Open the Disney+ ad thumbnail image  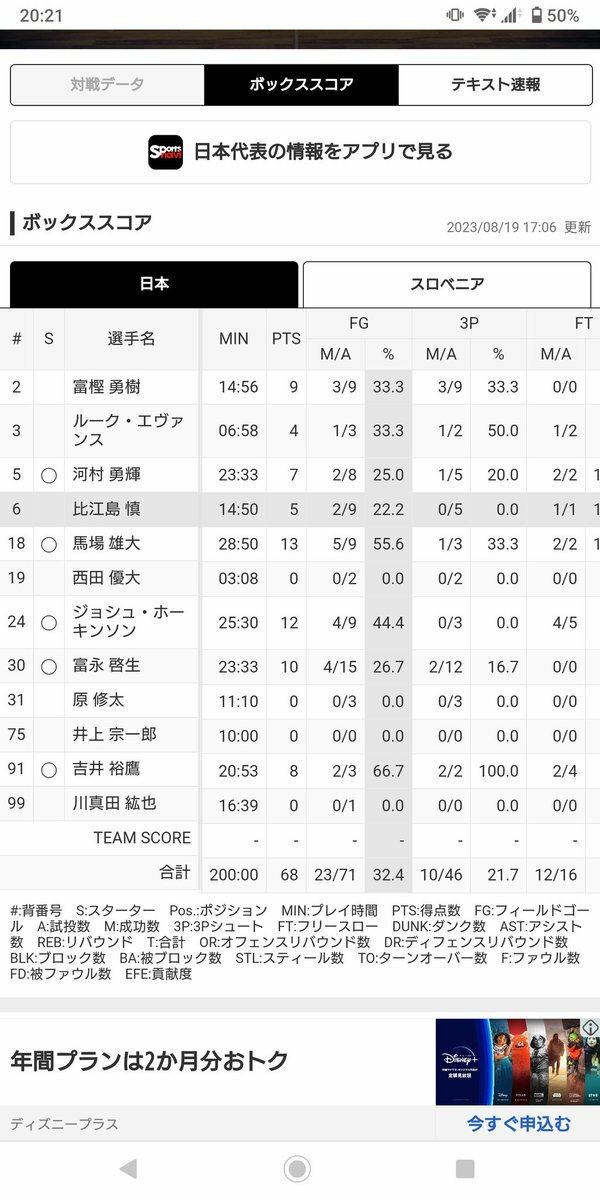[x=517, y=1061]
